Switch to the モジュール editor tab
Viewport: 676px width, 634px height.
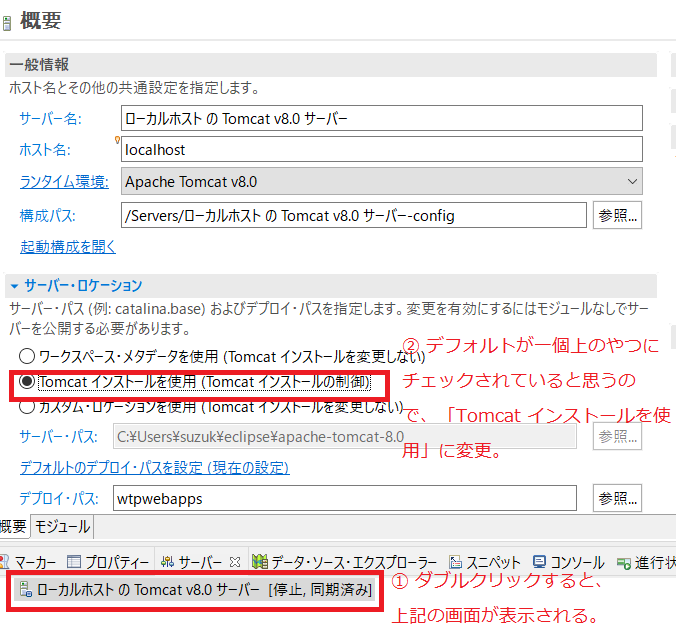tap(62, 526)
